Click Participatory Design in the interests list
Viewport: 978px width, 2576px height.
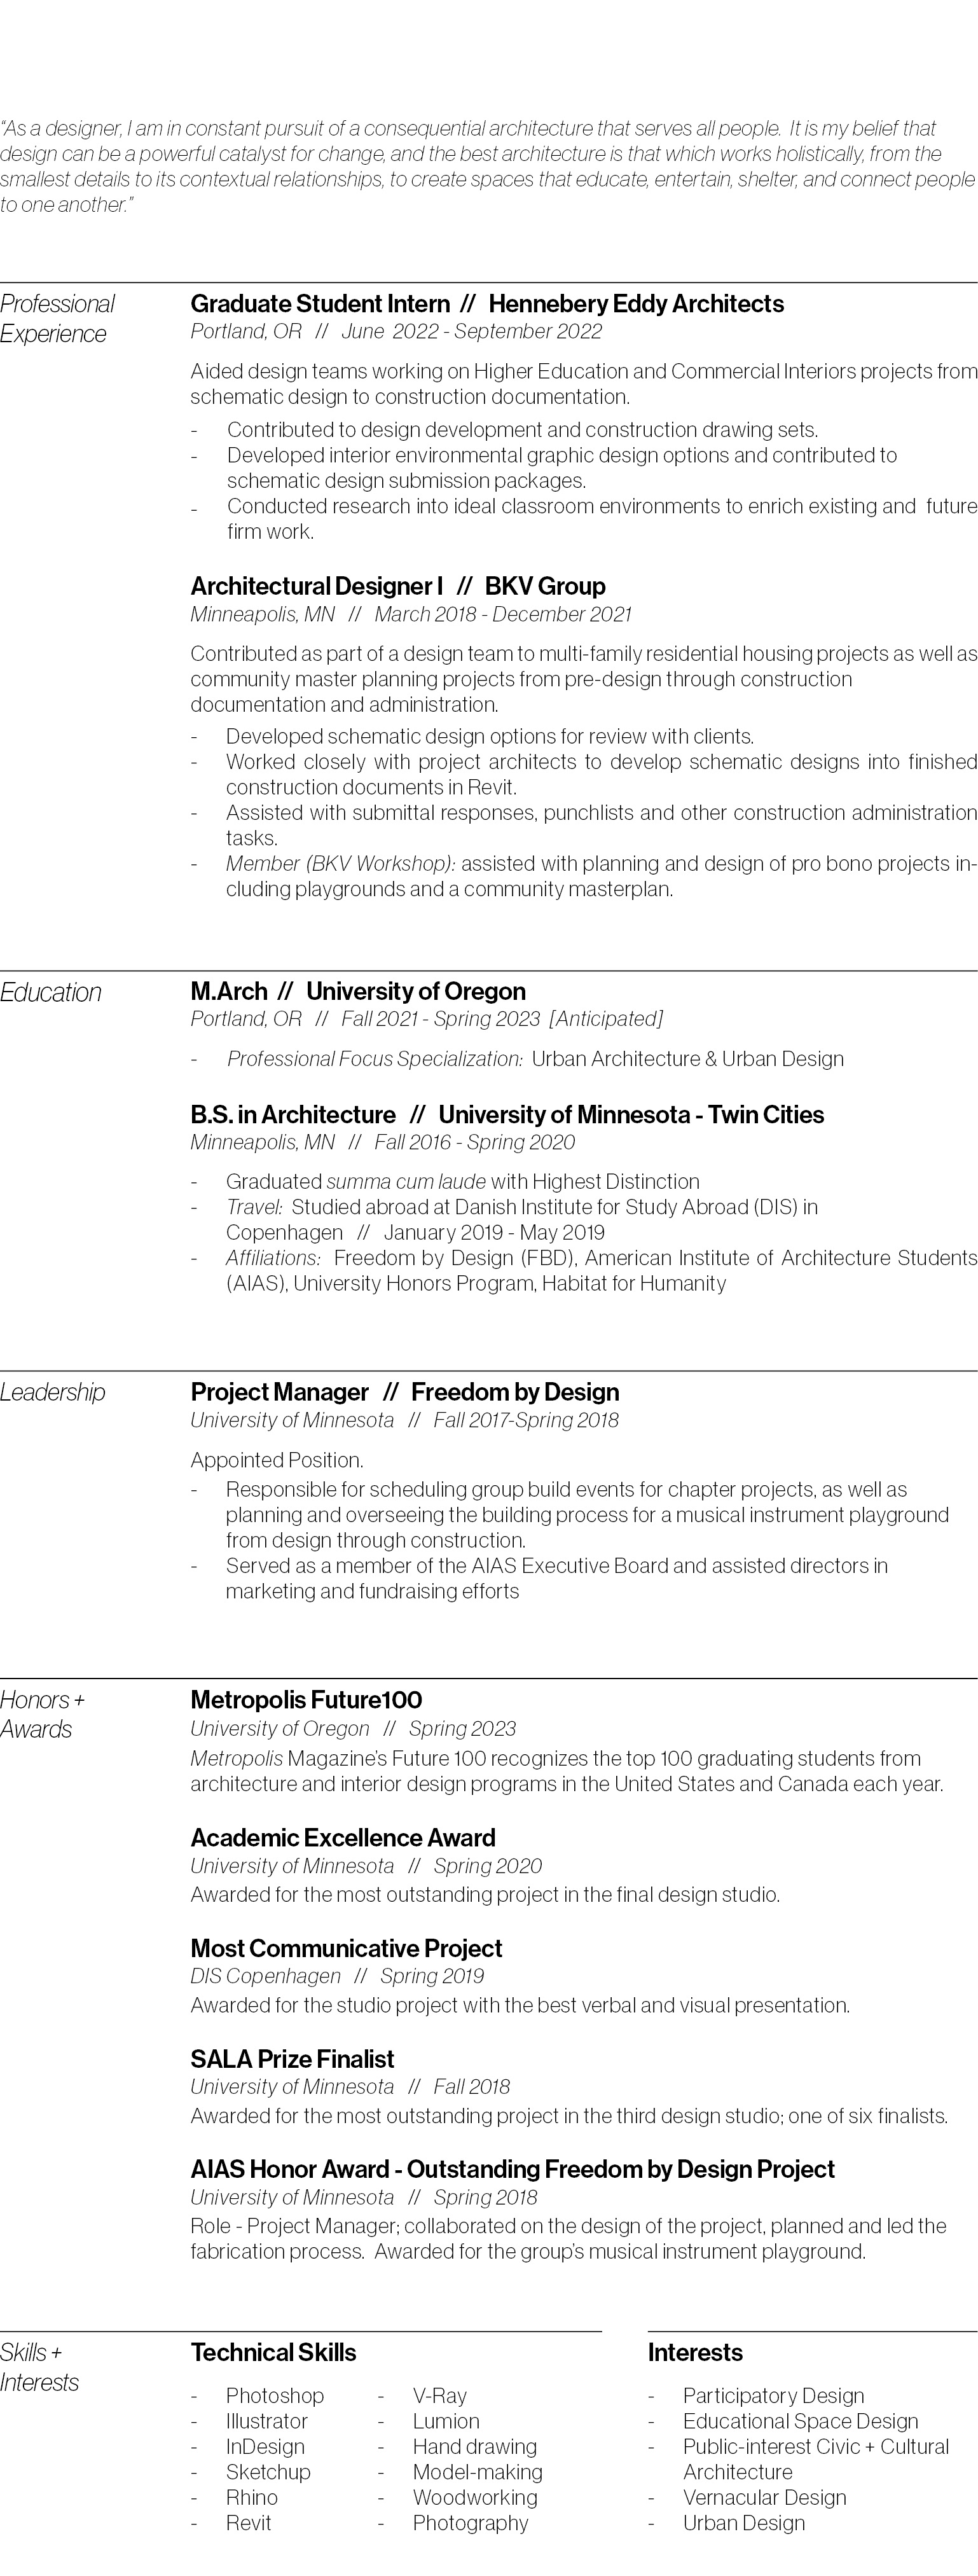coord(773,2396)
